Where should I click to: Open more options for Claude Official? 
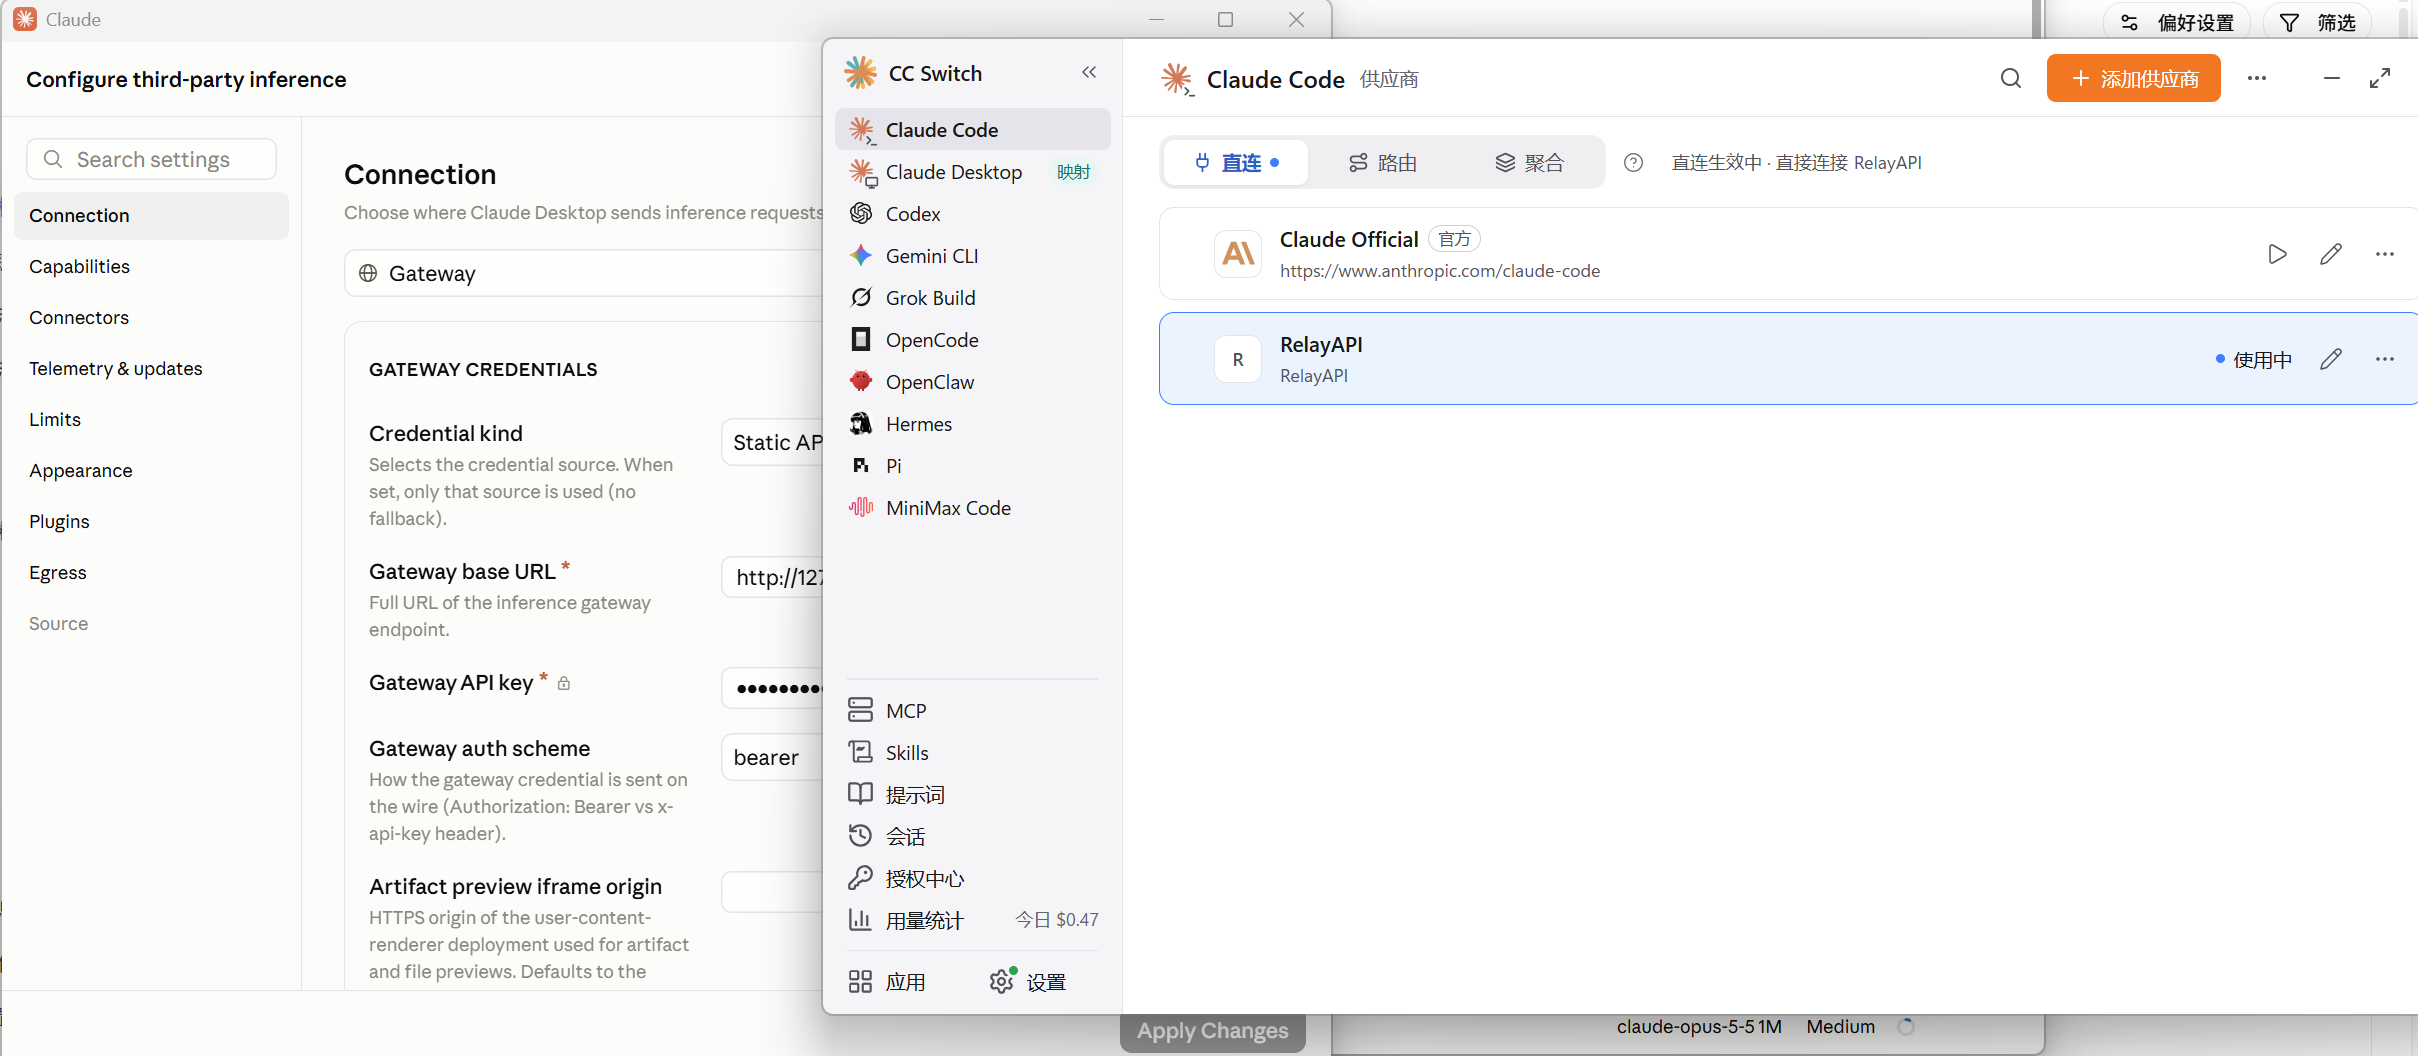tap(2385, 254)
